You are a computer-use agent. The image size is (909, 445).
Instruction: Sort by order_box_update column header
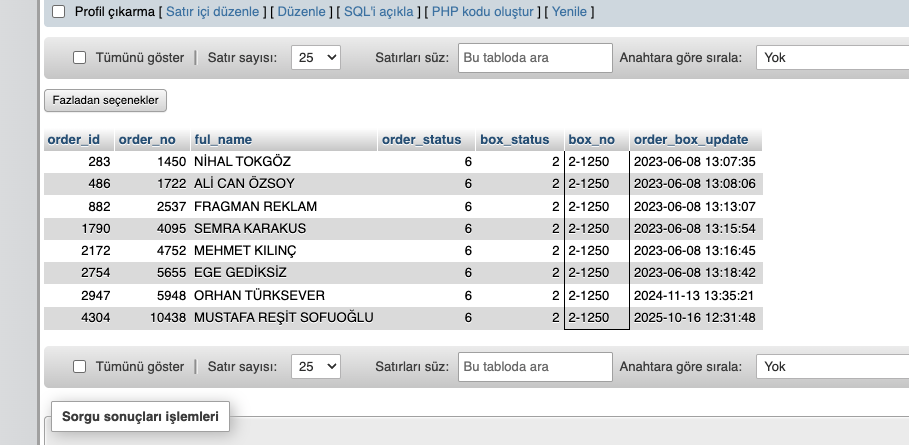[x=691, y=140]
